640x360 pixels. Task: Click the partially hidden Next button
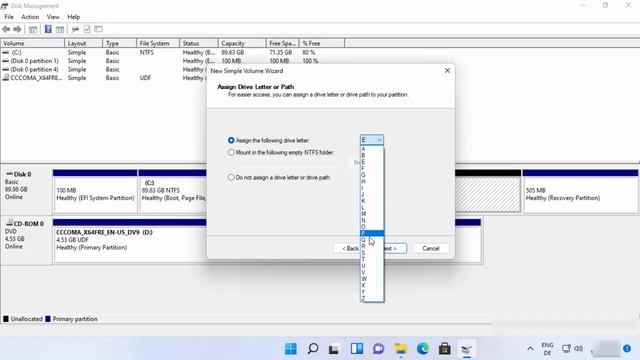(395, 249)
